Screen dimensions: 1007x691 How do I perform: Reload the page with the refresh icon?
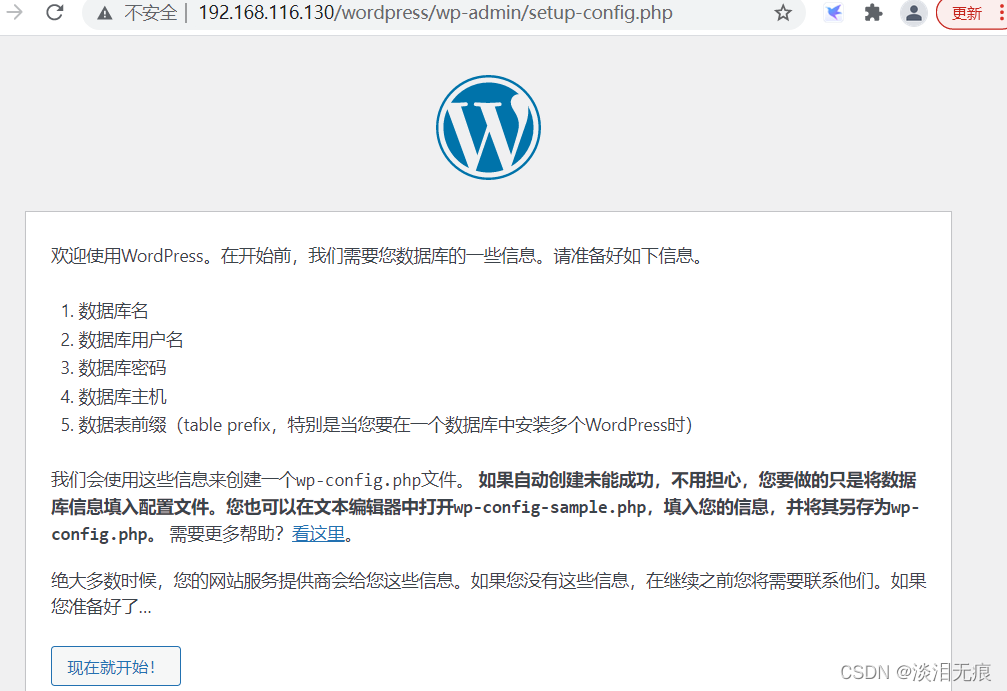click(x=55, y=12)
